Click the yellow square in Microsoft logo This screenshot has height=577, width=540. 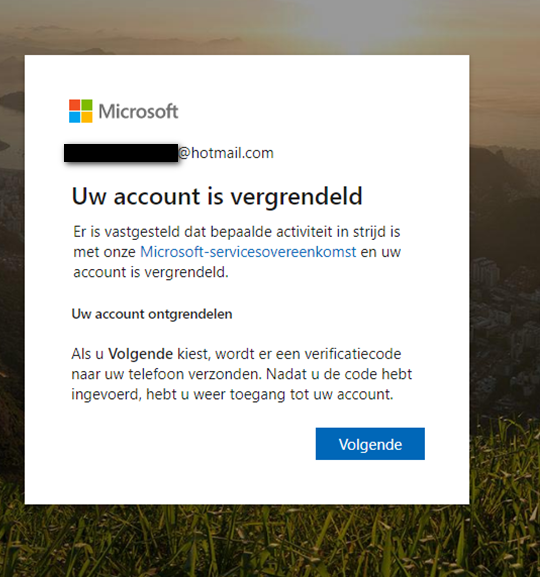(87, 117)
